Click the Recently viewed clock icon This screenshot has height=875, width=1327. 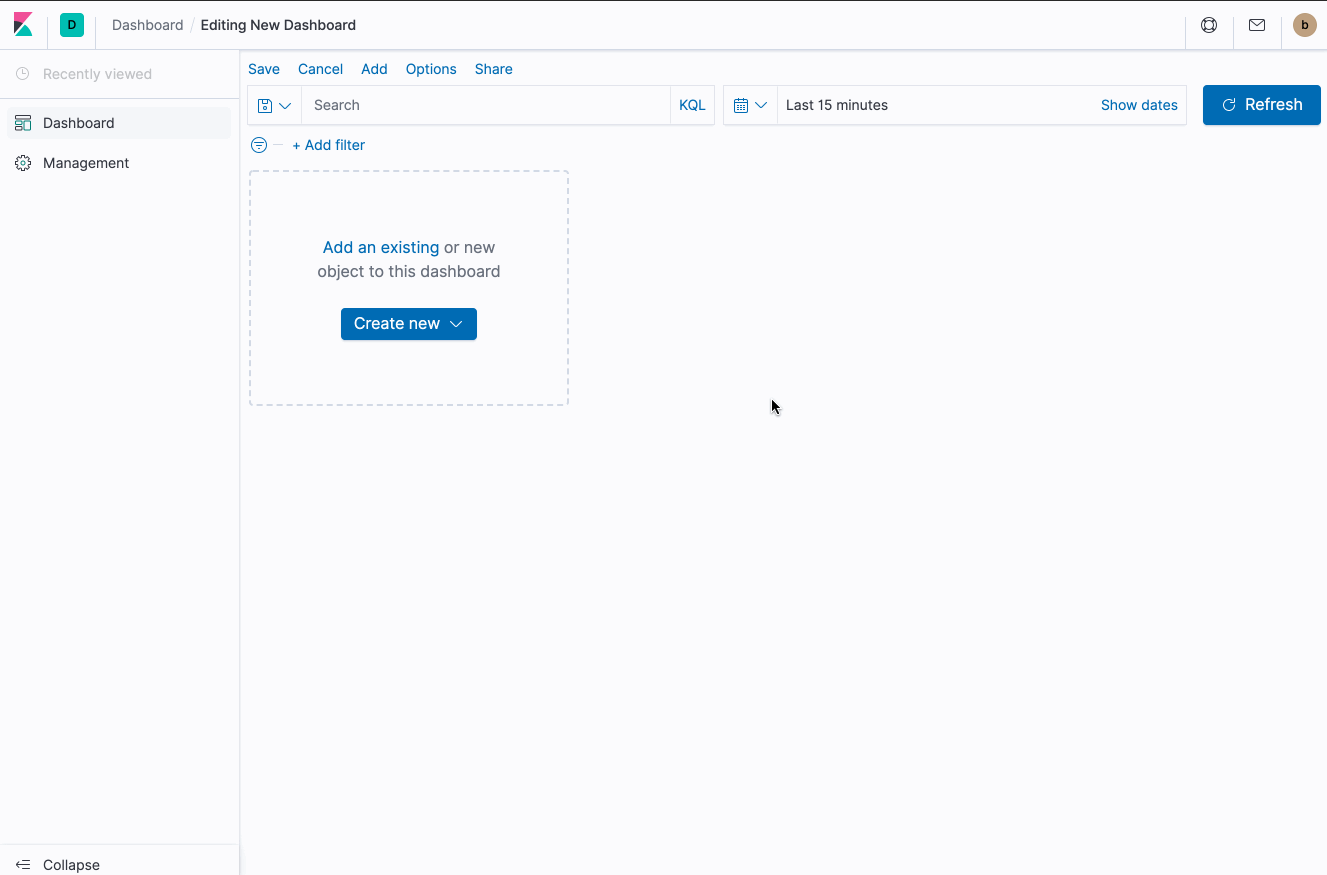coord(22,73)
